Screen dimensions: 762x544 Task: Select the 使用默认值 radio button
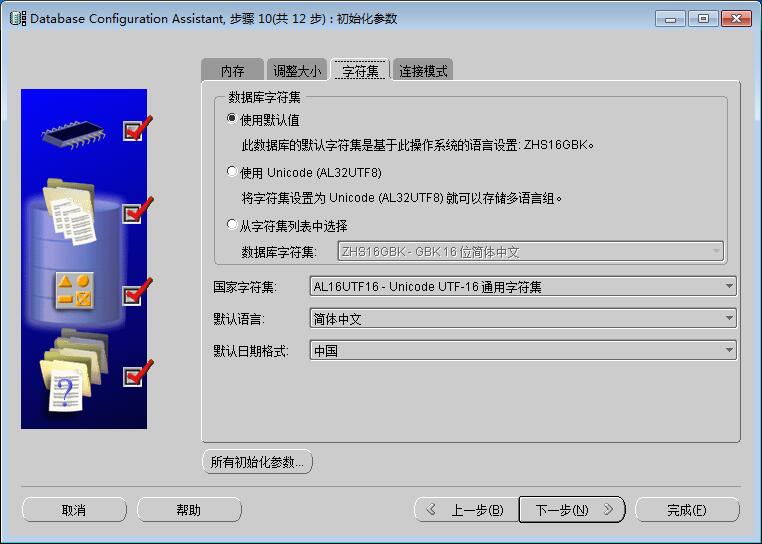pos(232,118)
